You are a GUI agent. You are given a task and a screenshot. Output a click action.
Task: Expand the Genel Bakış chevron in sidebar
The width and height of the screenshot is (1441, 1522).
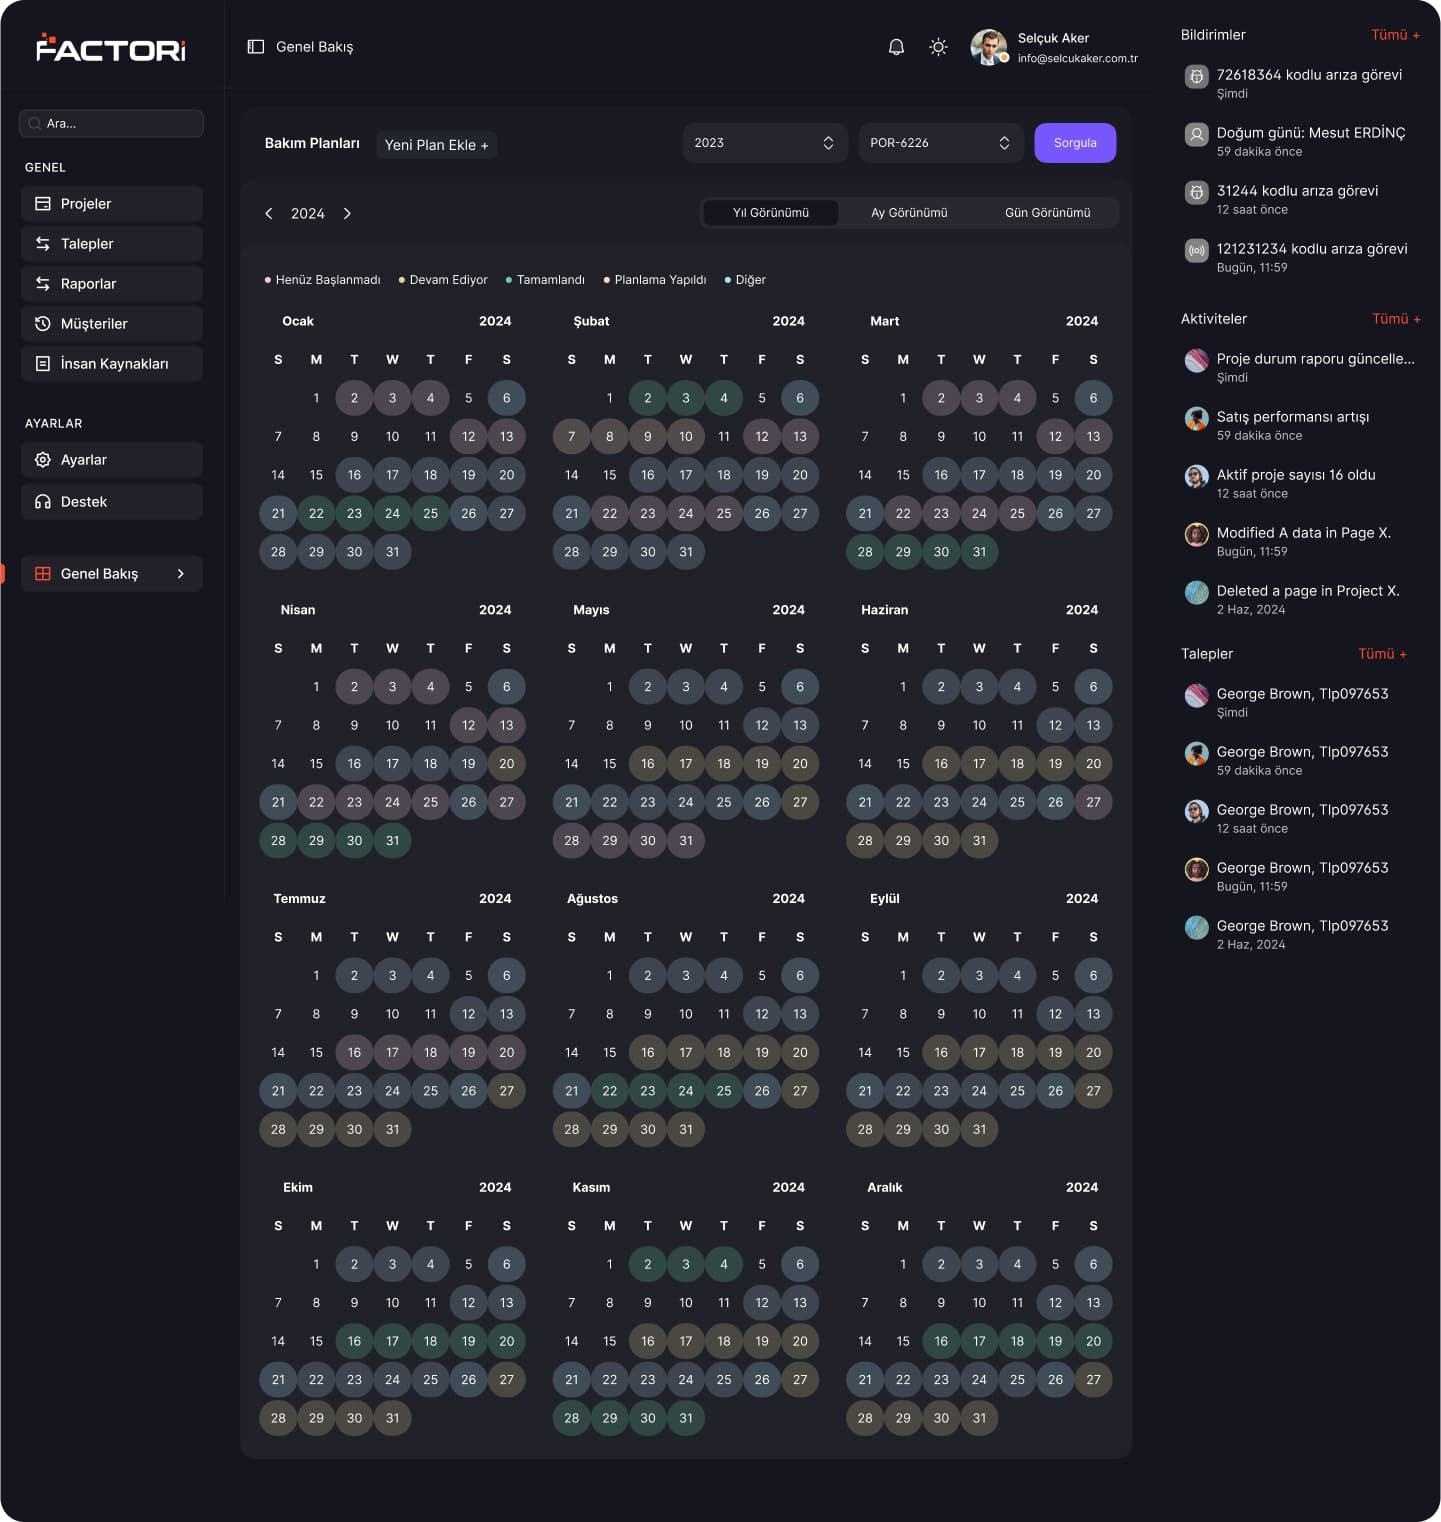[181, 574]
